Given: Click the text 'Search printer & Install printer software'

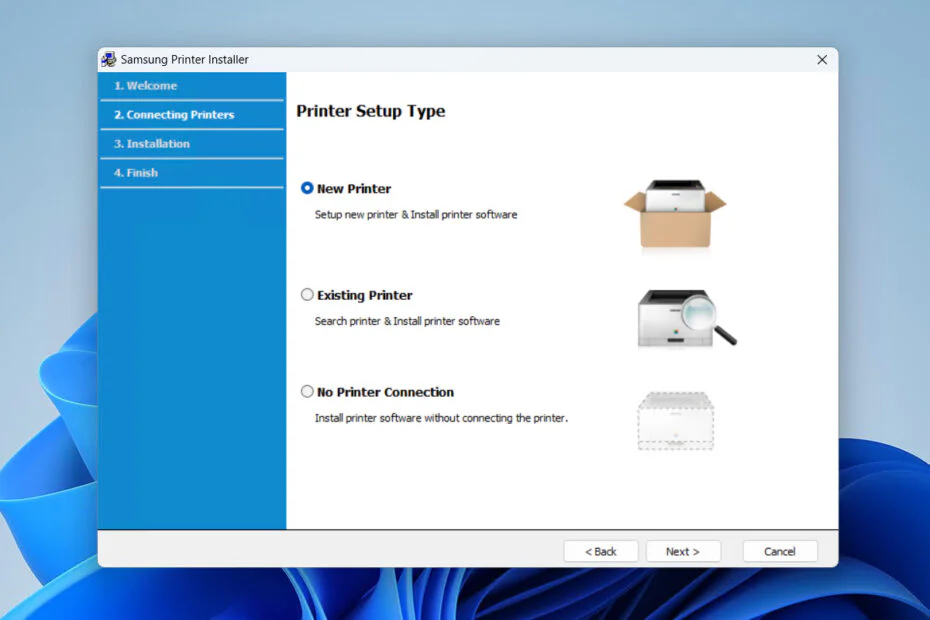Looking at the screenshot, I should [407, 321].
